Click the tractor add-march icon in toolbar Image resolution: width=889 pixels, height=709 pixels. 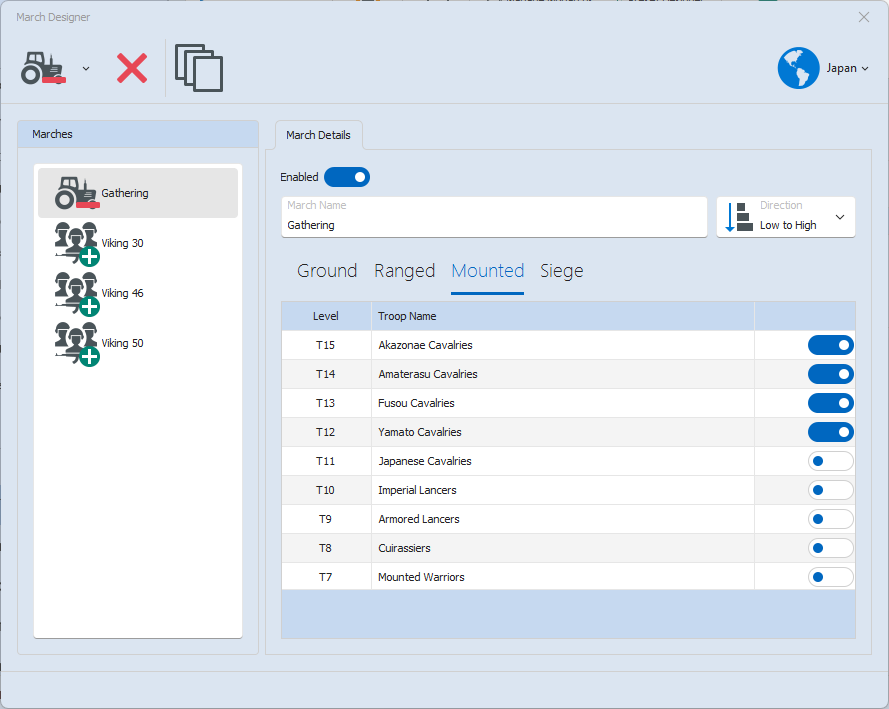tap(43, 68)
